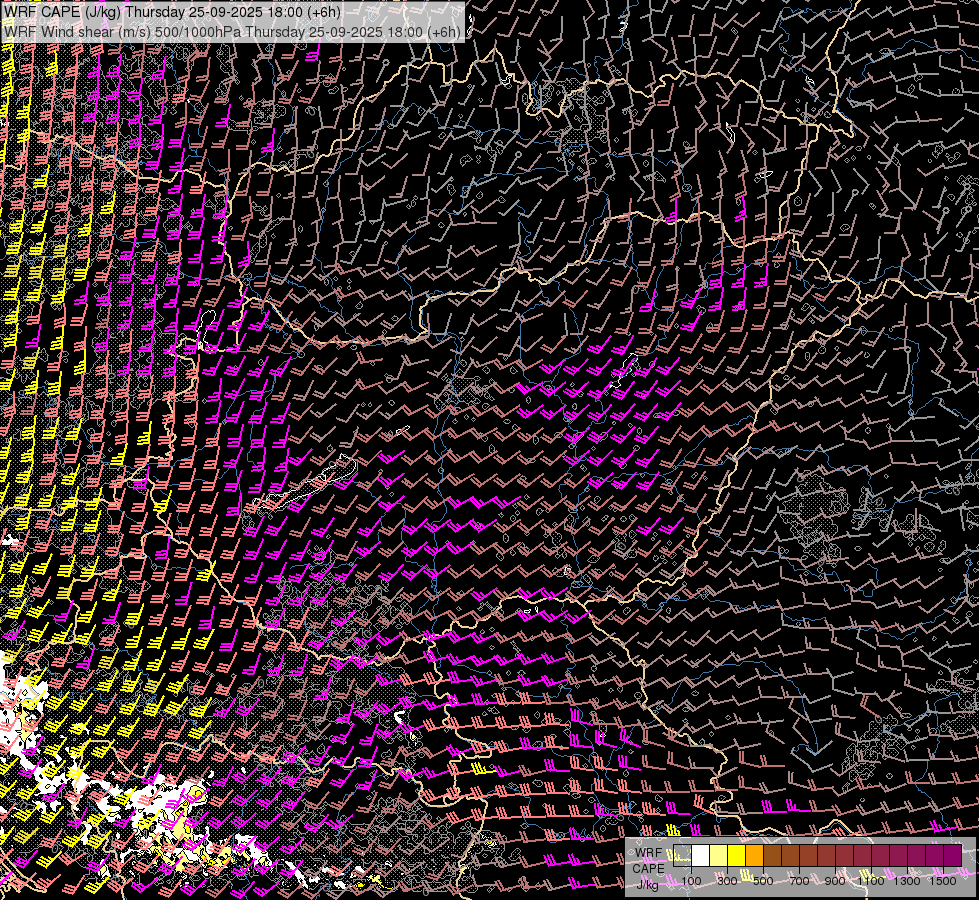
Task: Click the white swatch in the CAPE legend
Action: (701, 855)
